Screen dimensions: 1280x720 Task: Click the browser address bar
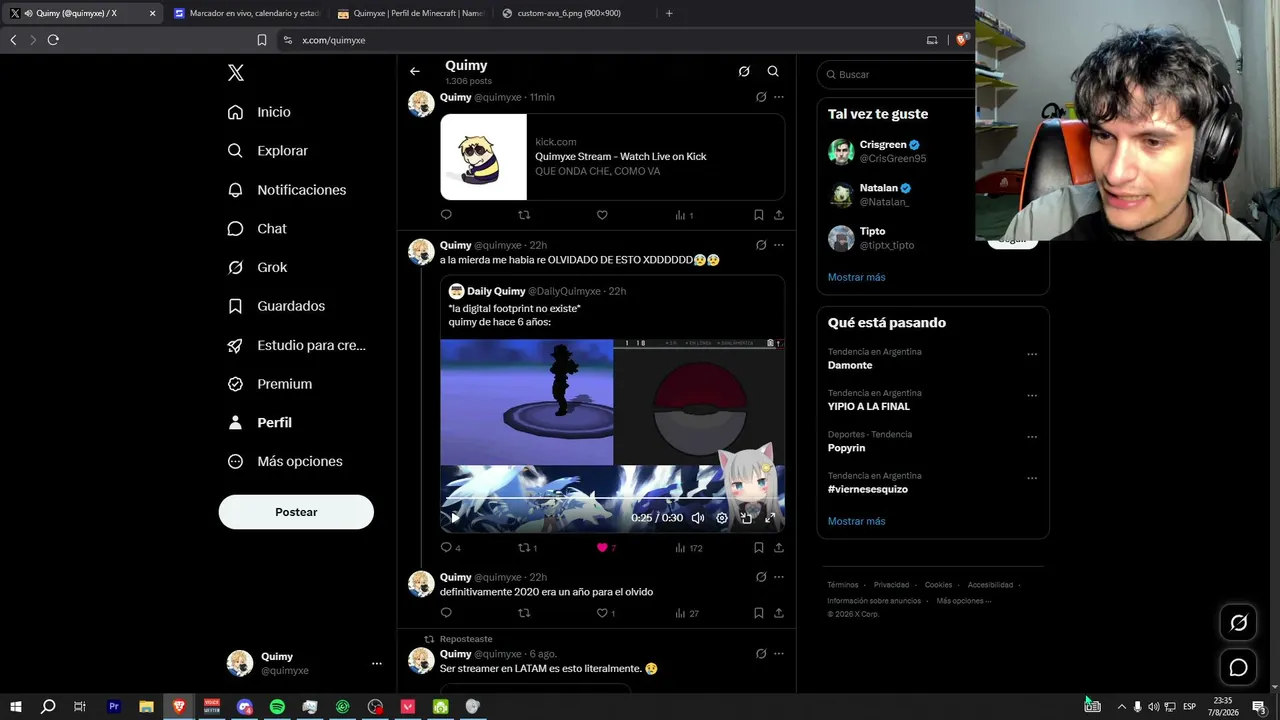pyautogui.click(x=600, y=40)
